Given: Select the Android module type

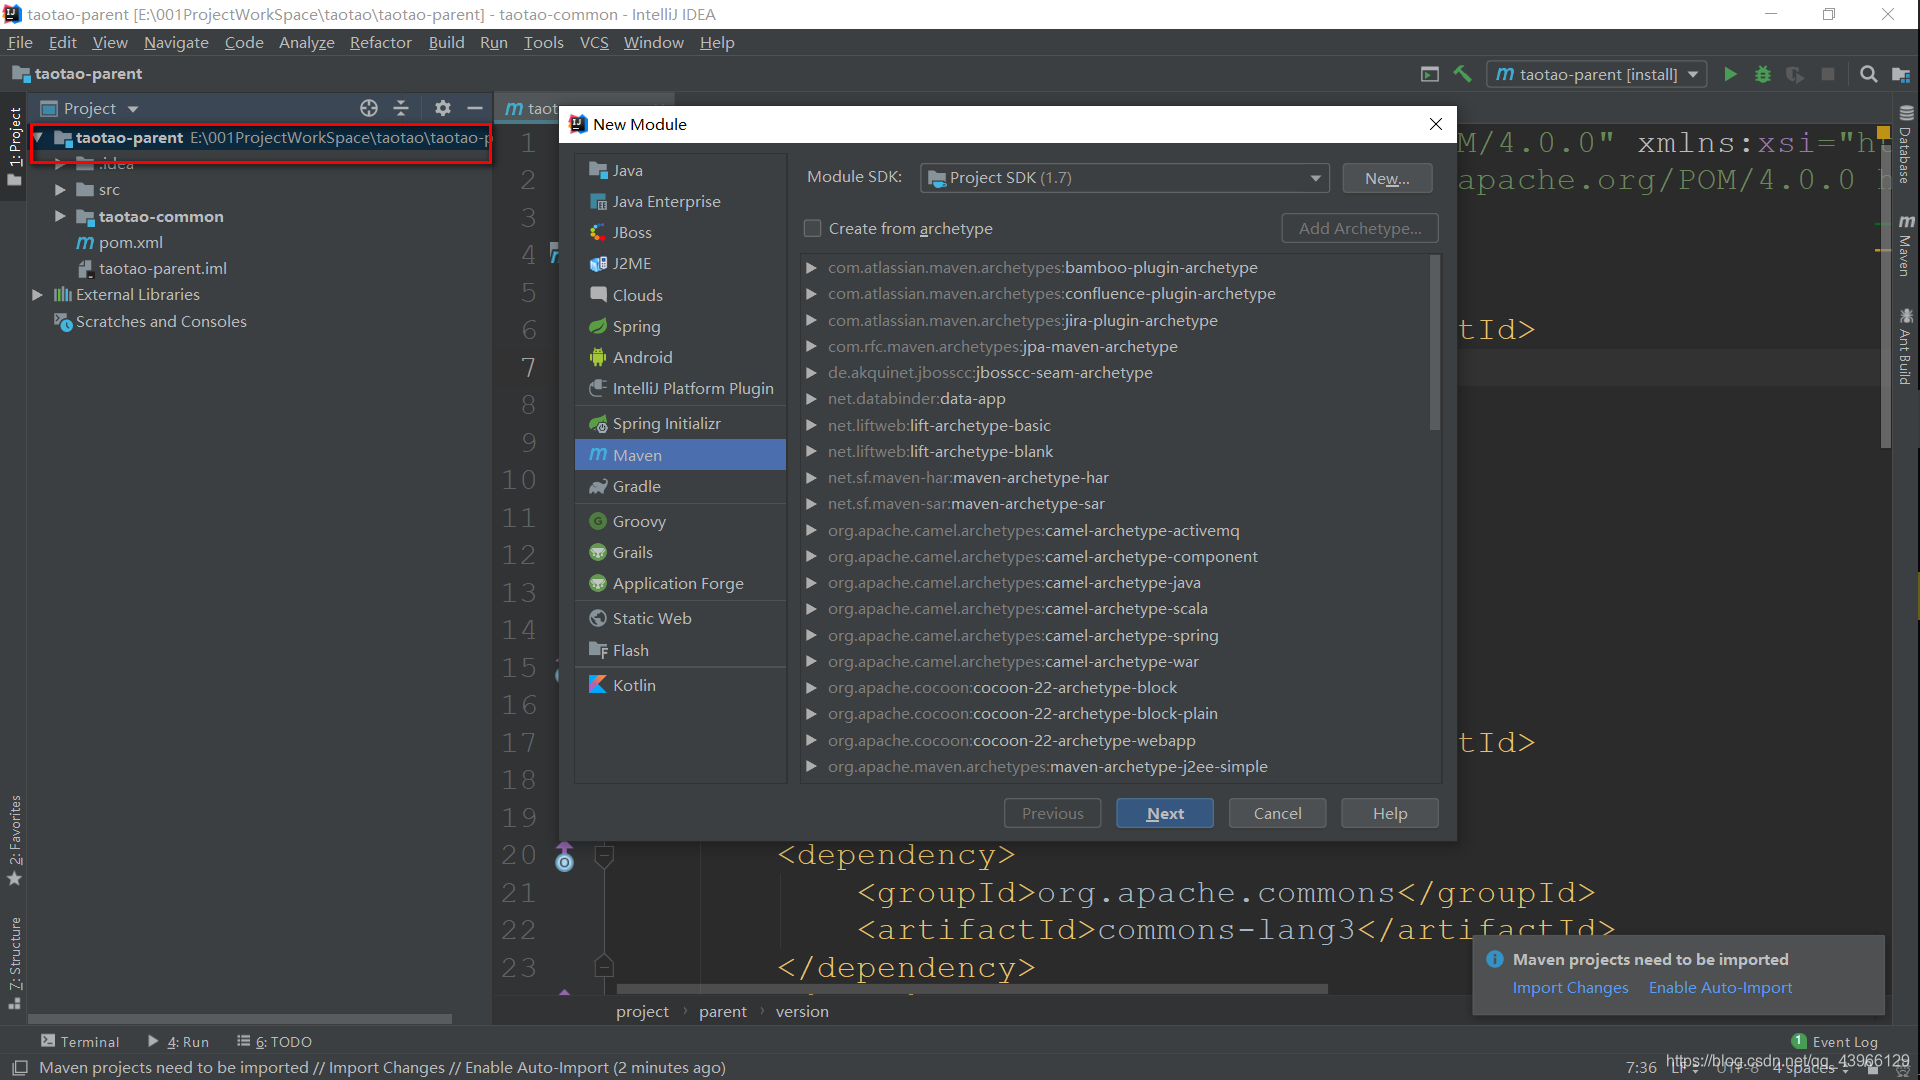Looking at the screenshot, I should [x=681, y=358].
